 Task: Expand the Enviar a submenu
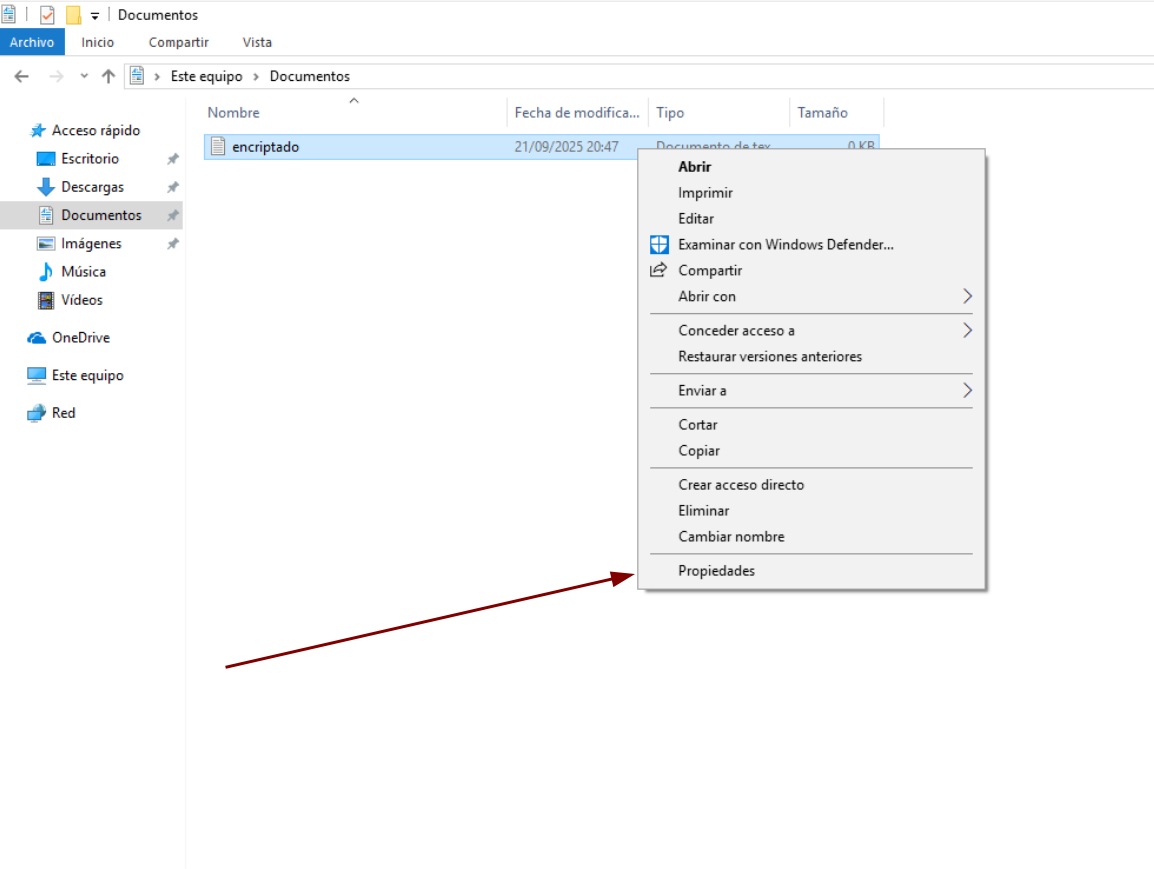(811, 391)
